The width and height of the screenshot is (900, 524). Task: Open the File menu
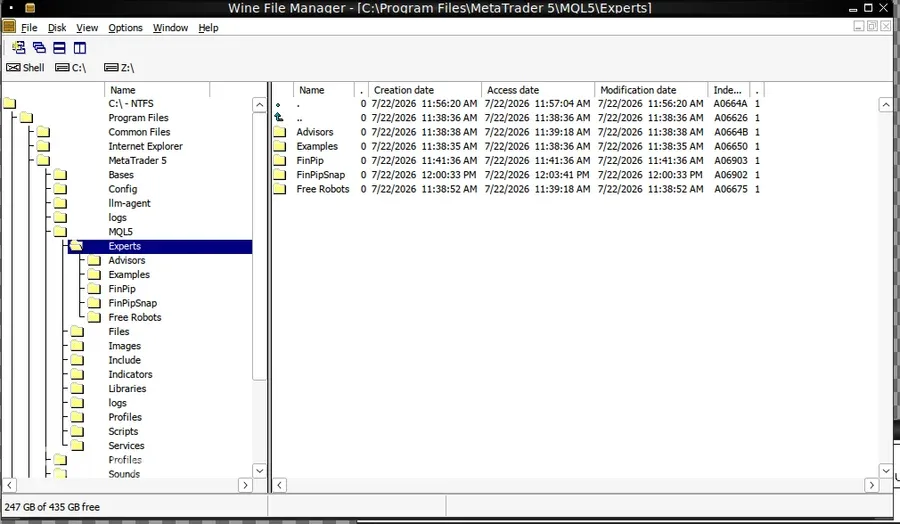(x=29, y=28)
